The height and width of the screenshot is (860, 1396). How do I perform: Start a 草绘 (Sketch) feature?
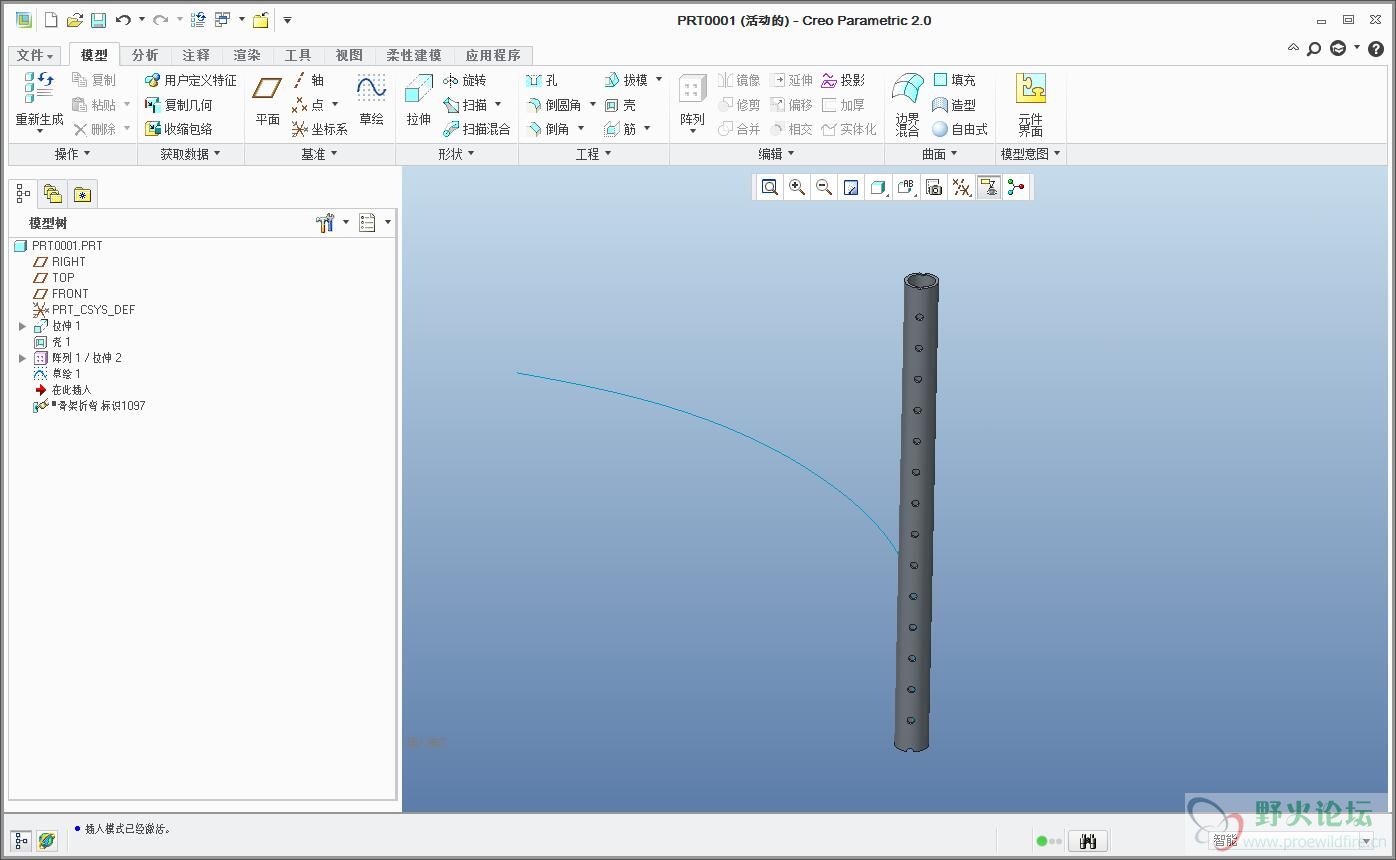click(371, 99)
